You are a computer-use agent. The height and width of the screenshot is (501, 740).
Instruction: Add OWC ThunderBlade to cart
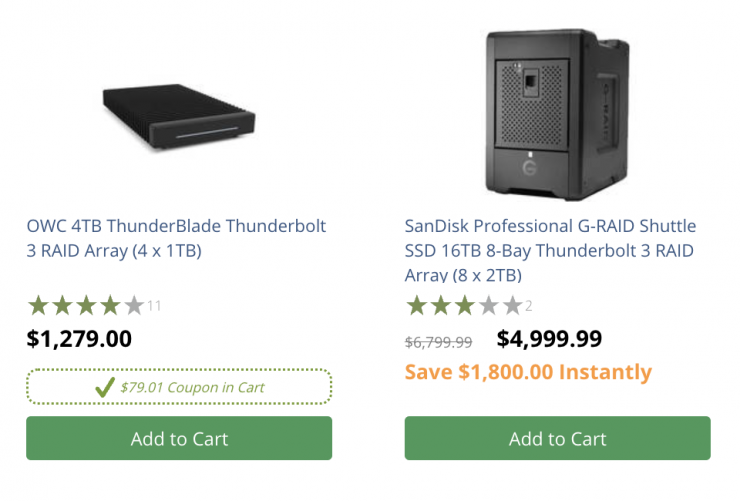click(179, 438)
